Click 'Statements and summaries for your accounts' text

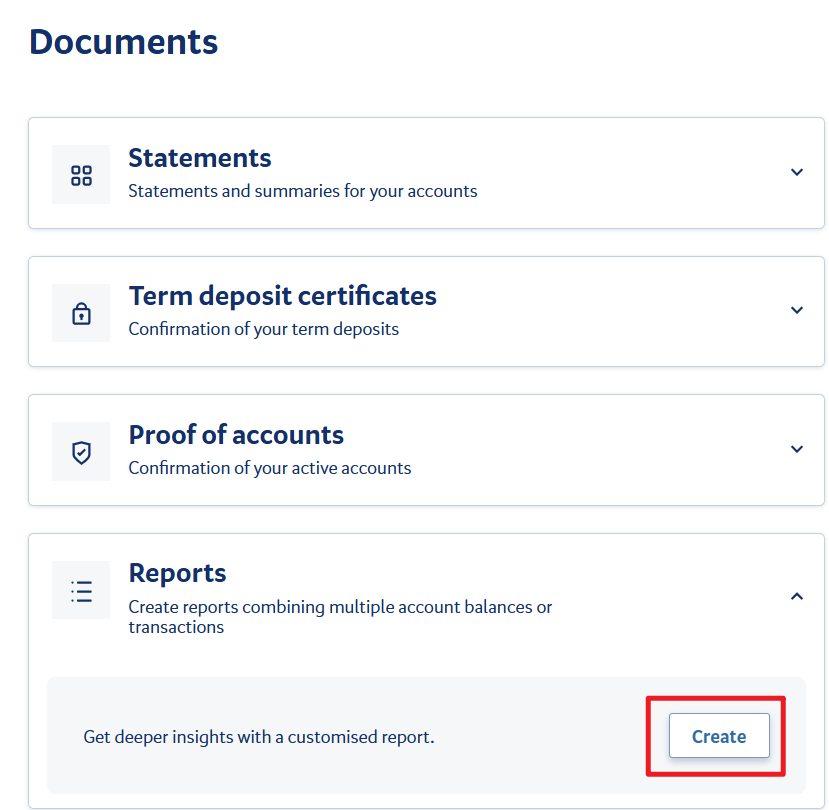pos(302,191)
